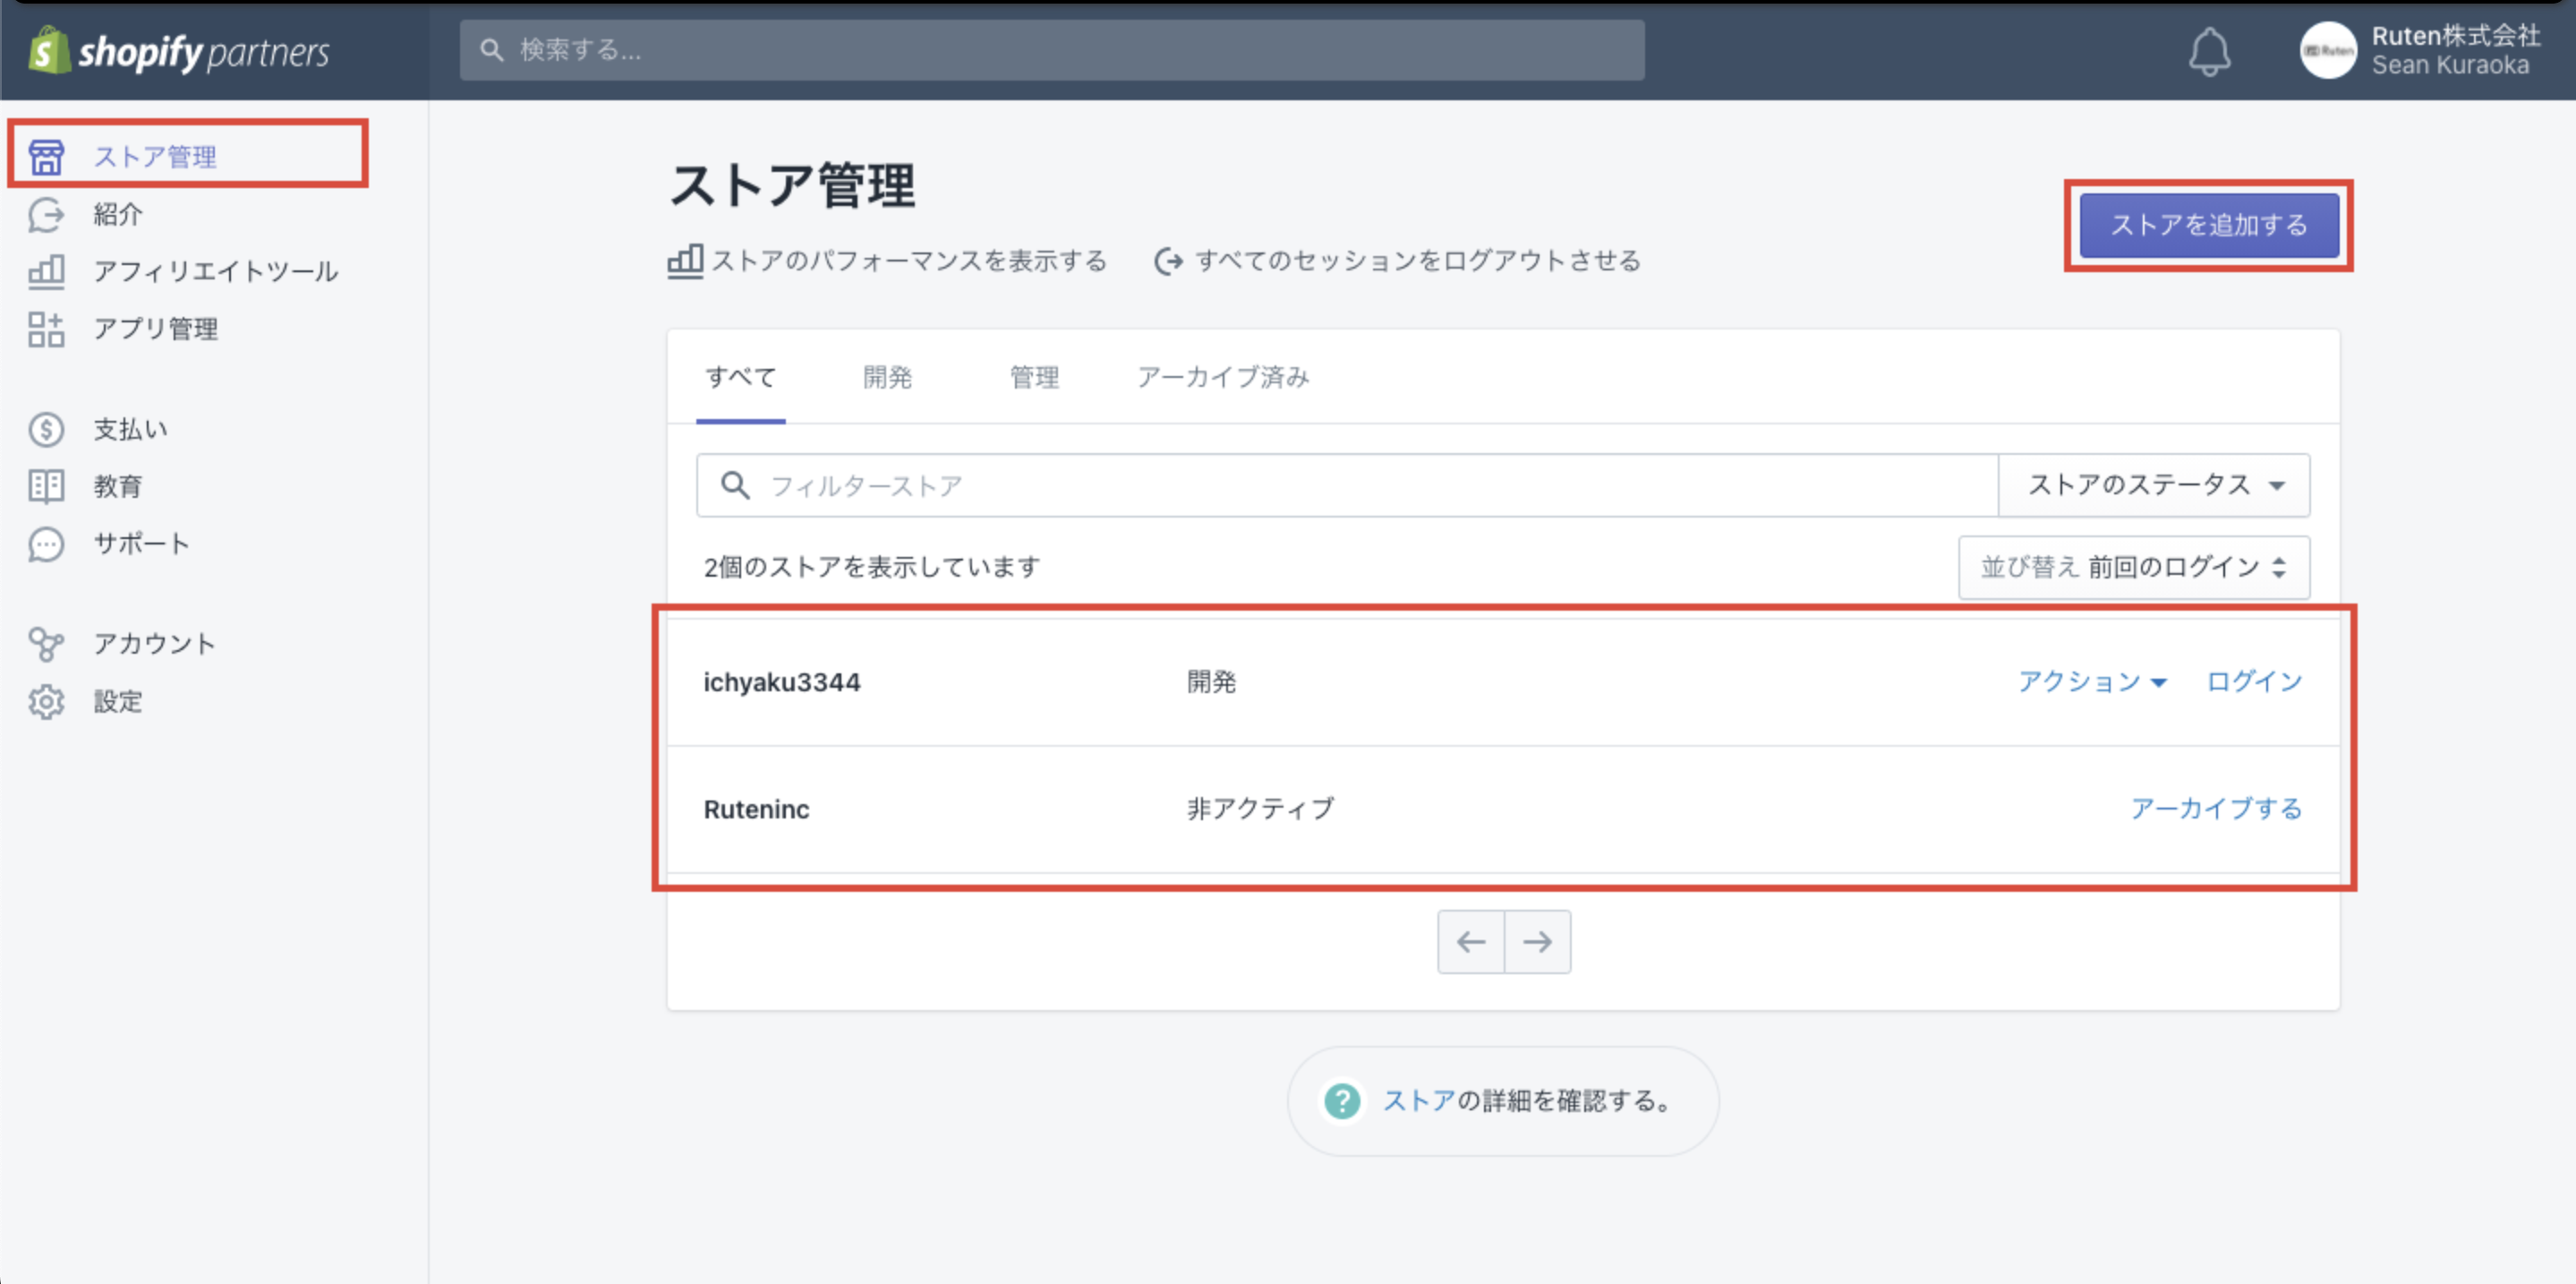Viewport: 2576px width, 1284px height.
Task: Click the magnifier icon in フィルターストア field
Action: 735,485
